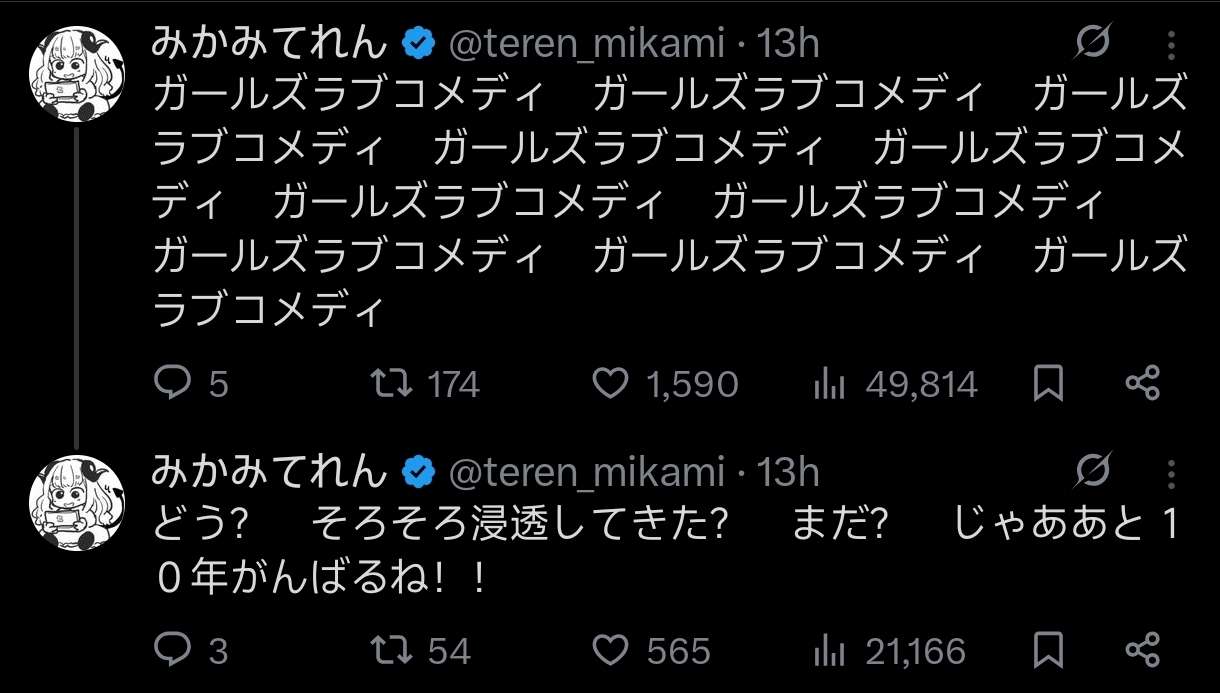Share the second tweet

[x=1142, y=652]
